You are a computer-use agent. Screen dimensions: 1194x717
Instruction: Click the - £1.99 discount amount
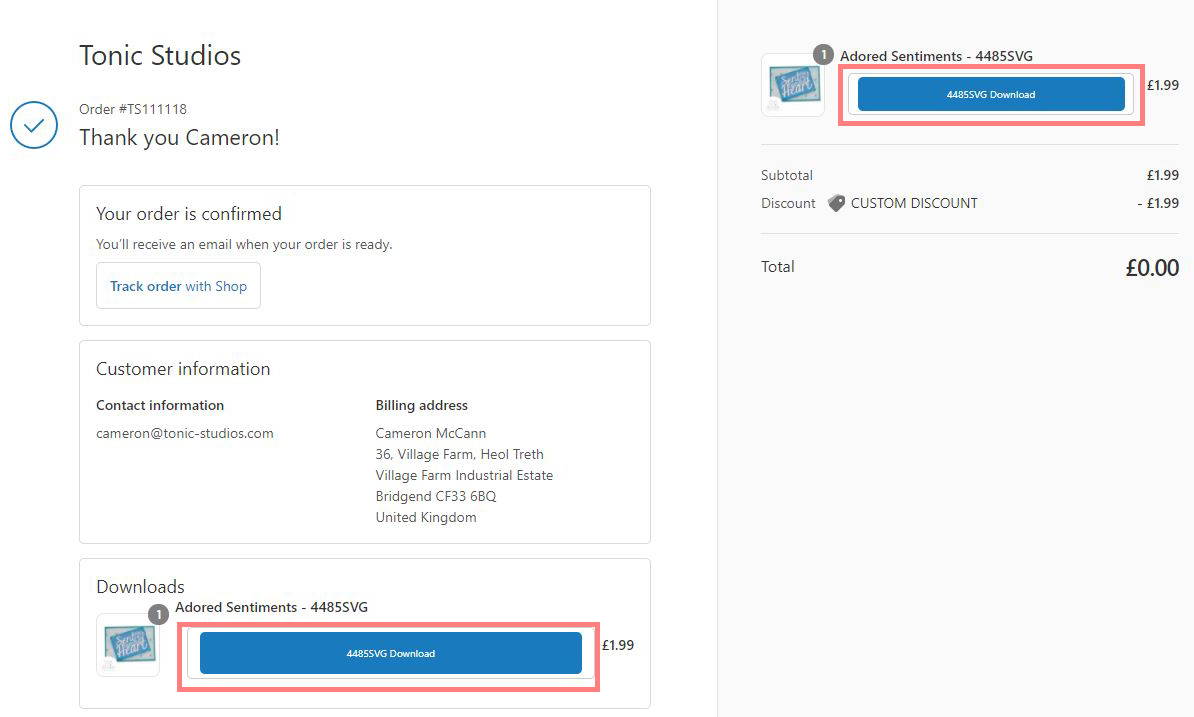tap(1158, 203)
